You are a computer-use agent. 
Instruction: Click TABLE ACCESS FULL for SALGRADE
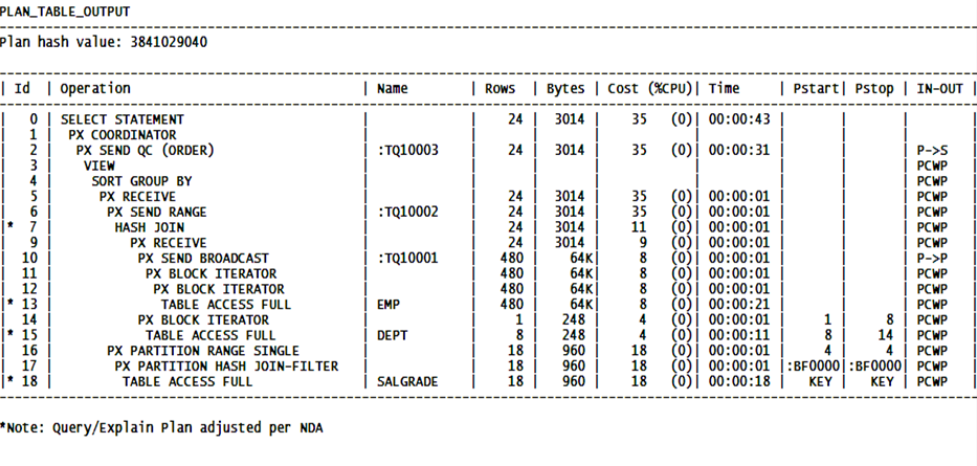pyautogui.click(x=187, y=381)
